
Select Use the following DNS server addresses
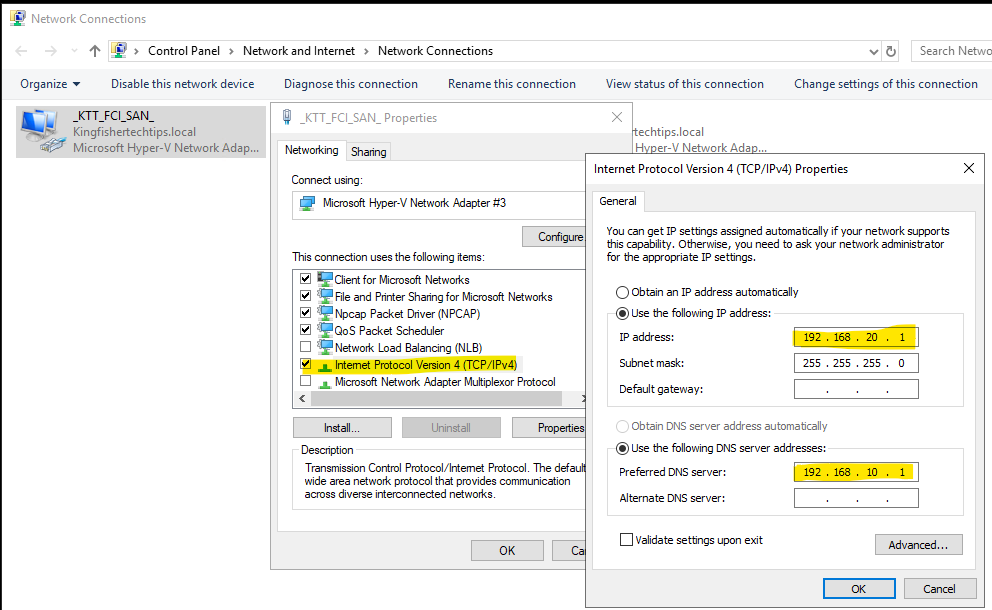623,449
